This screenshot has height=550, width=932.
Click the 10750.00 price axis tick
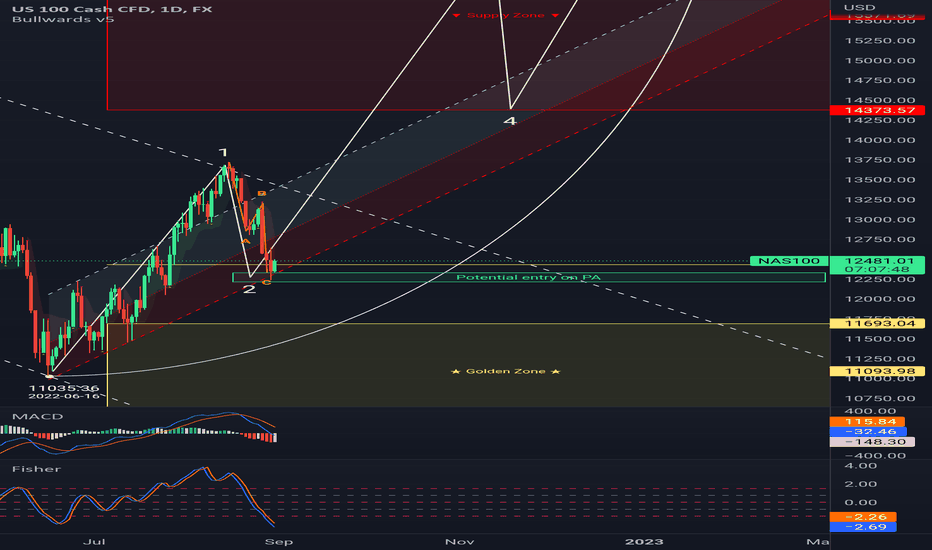pyautogui.click(x=880, y=398)
